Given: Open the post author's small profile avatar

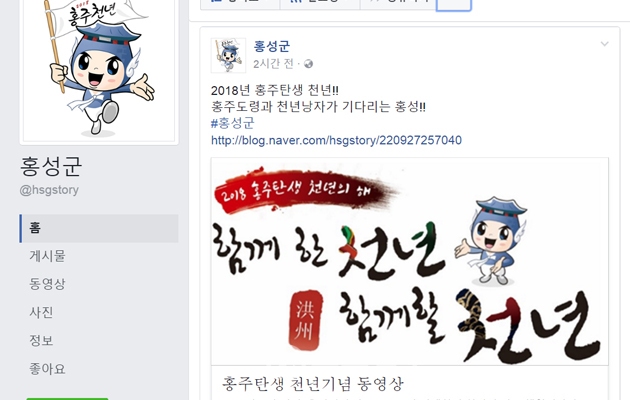Looking at the screenshot, I should tap(228, 55).
